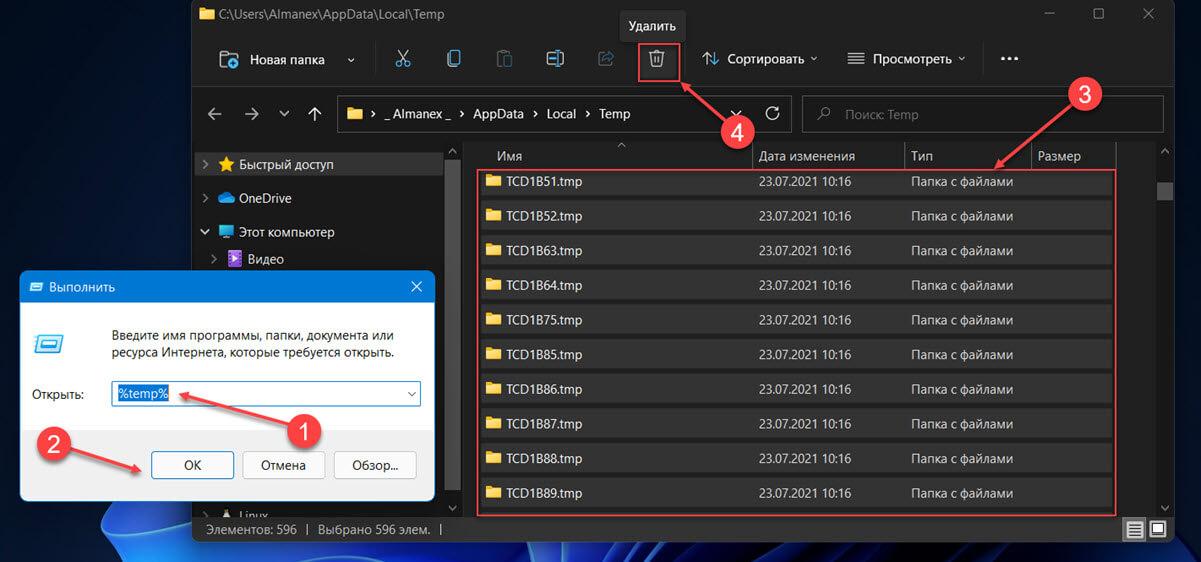Select the TCD1B85.tmp folder row
This screenshot has width=1201, height=562.
click(x=796, y=354)
